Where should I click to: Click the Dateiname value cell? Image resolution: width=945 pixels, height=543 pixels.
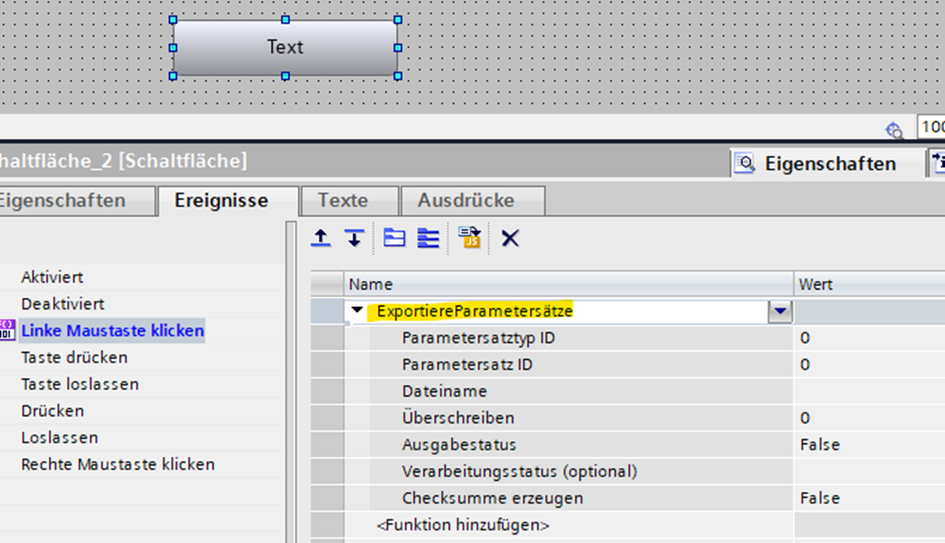[869, 391]
